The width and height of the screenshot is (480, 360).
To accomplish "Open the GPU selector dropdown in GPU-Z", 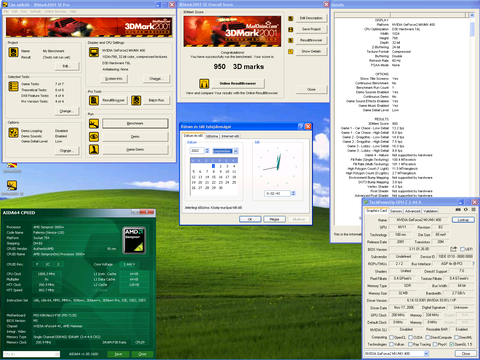I will (x=426, y=353).
